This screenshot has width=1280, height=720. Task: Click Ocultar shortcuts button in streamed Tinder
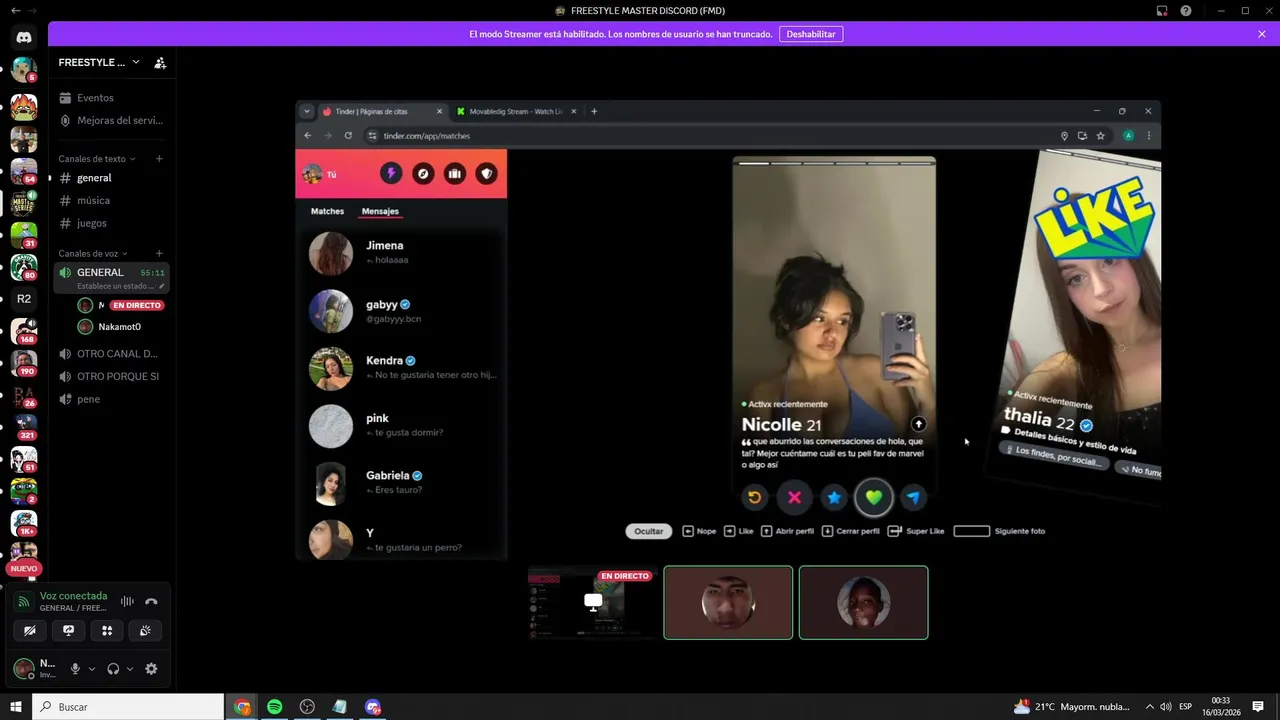649,531
